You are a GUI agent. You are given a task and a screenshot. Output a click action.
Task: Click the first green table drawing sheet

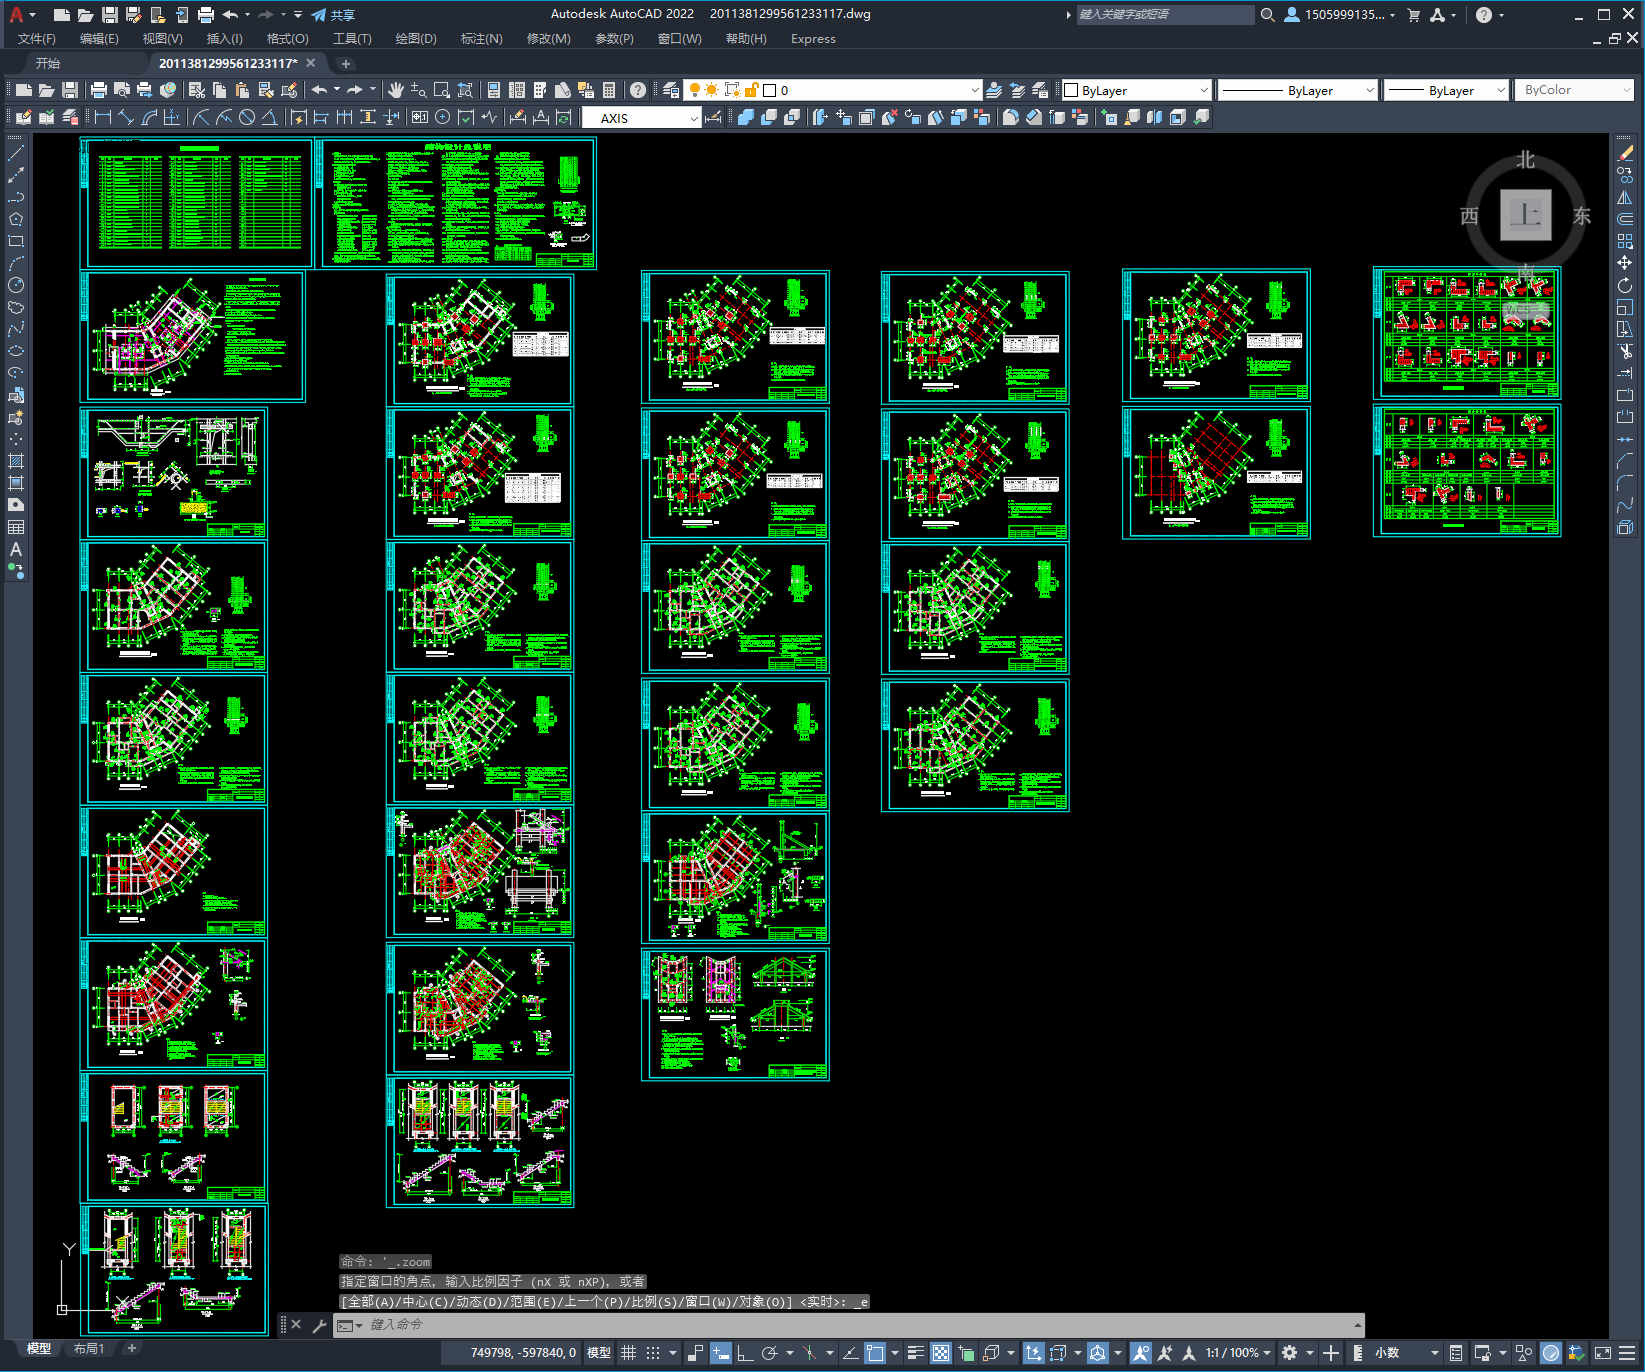tap(197, 203)
